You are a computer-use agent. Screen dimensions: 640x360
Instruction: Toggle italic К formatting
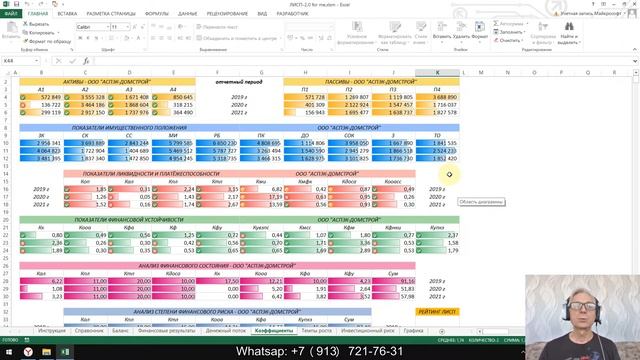[88, 38]
